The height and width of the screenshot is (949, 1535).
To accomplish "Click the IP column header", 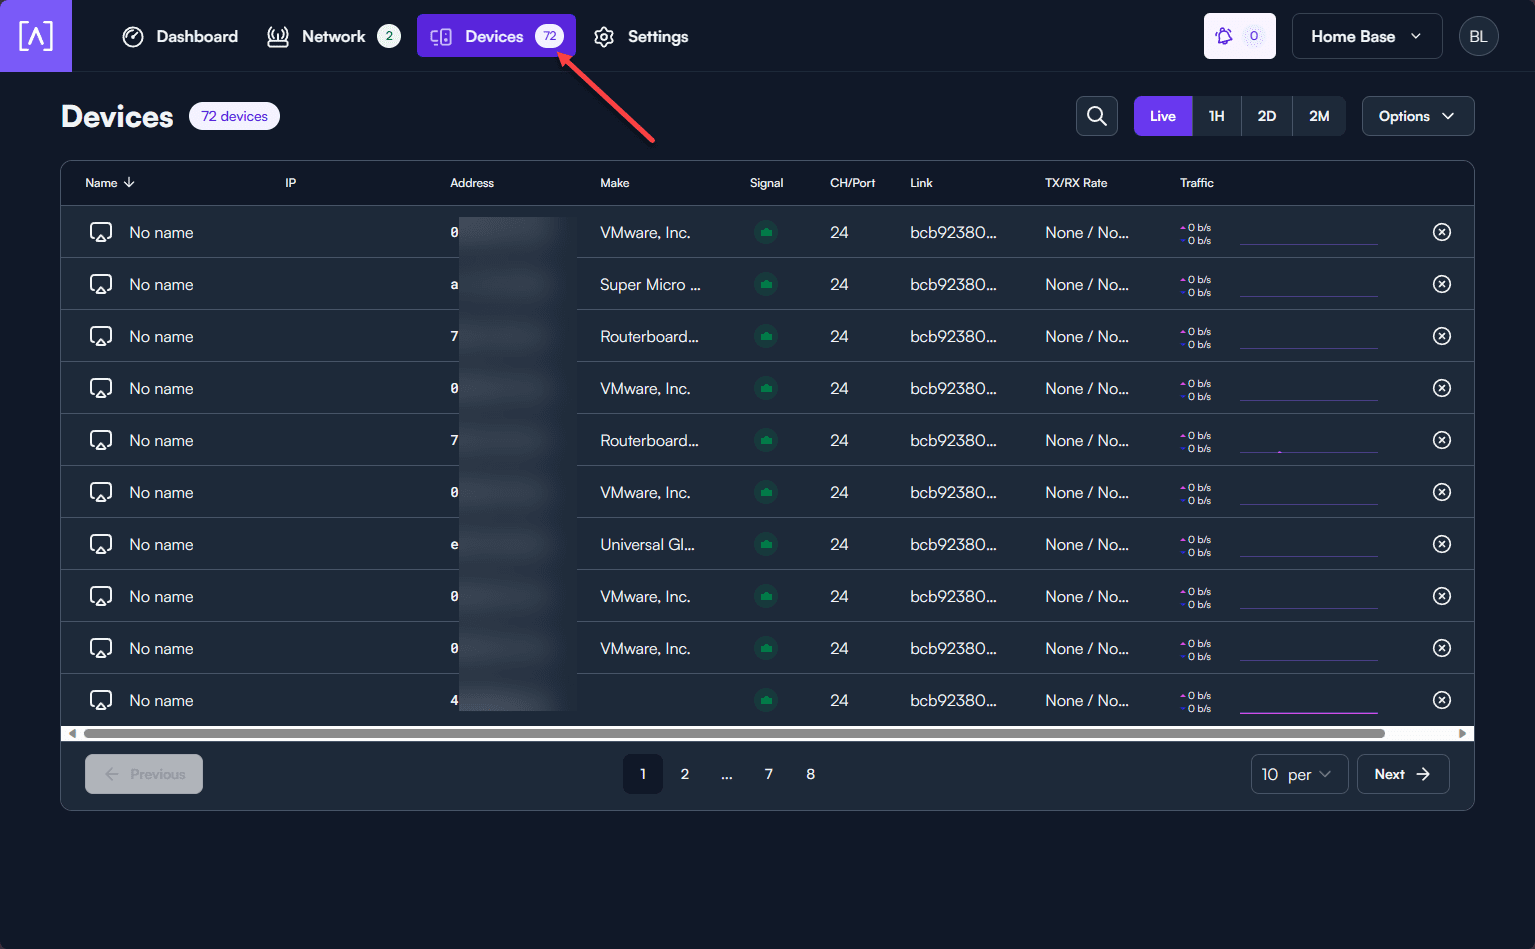I will pos(291,183).
